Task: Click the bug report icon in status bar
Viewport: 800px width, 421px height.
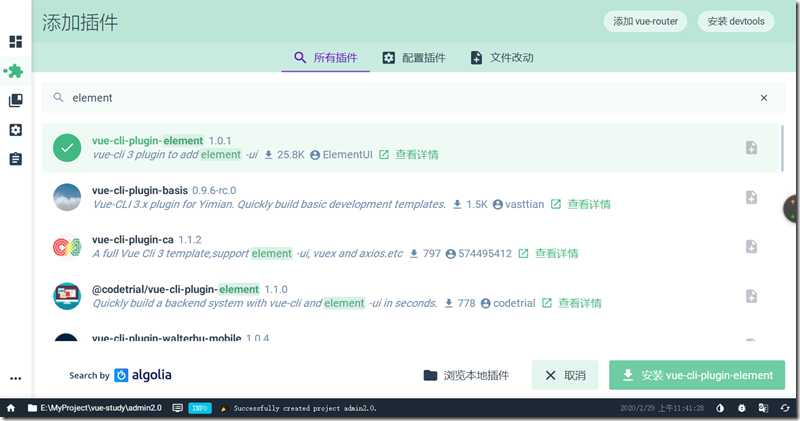Action: tap(742, 408)
